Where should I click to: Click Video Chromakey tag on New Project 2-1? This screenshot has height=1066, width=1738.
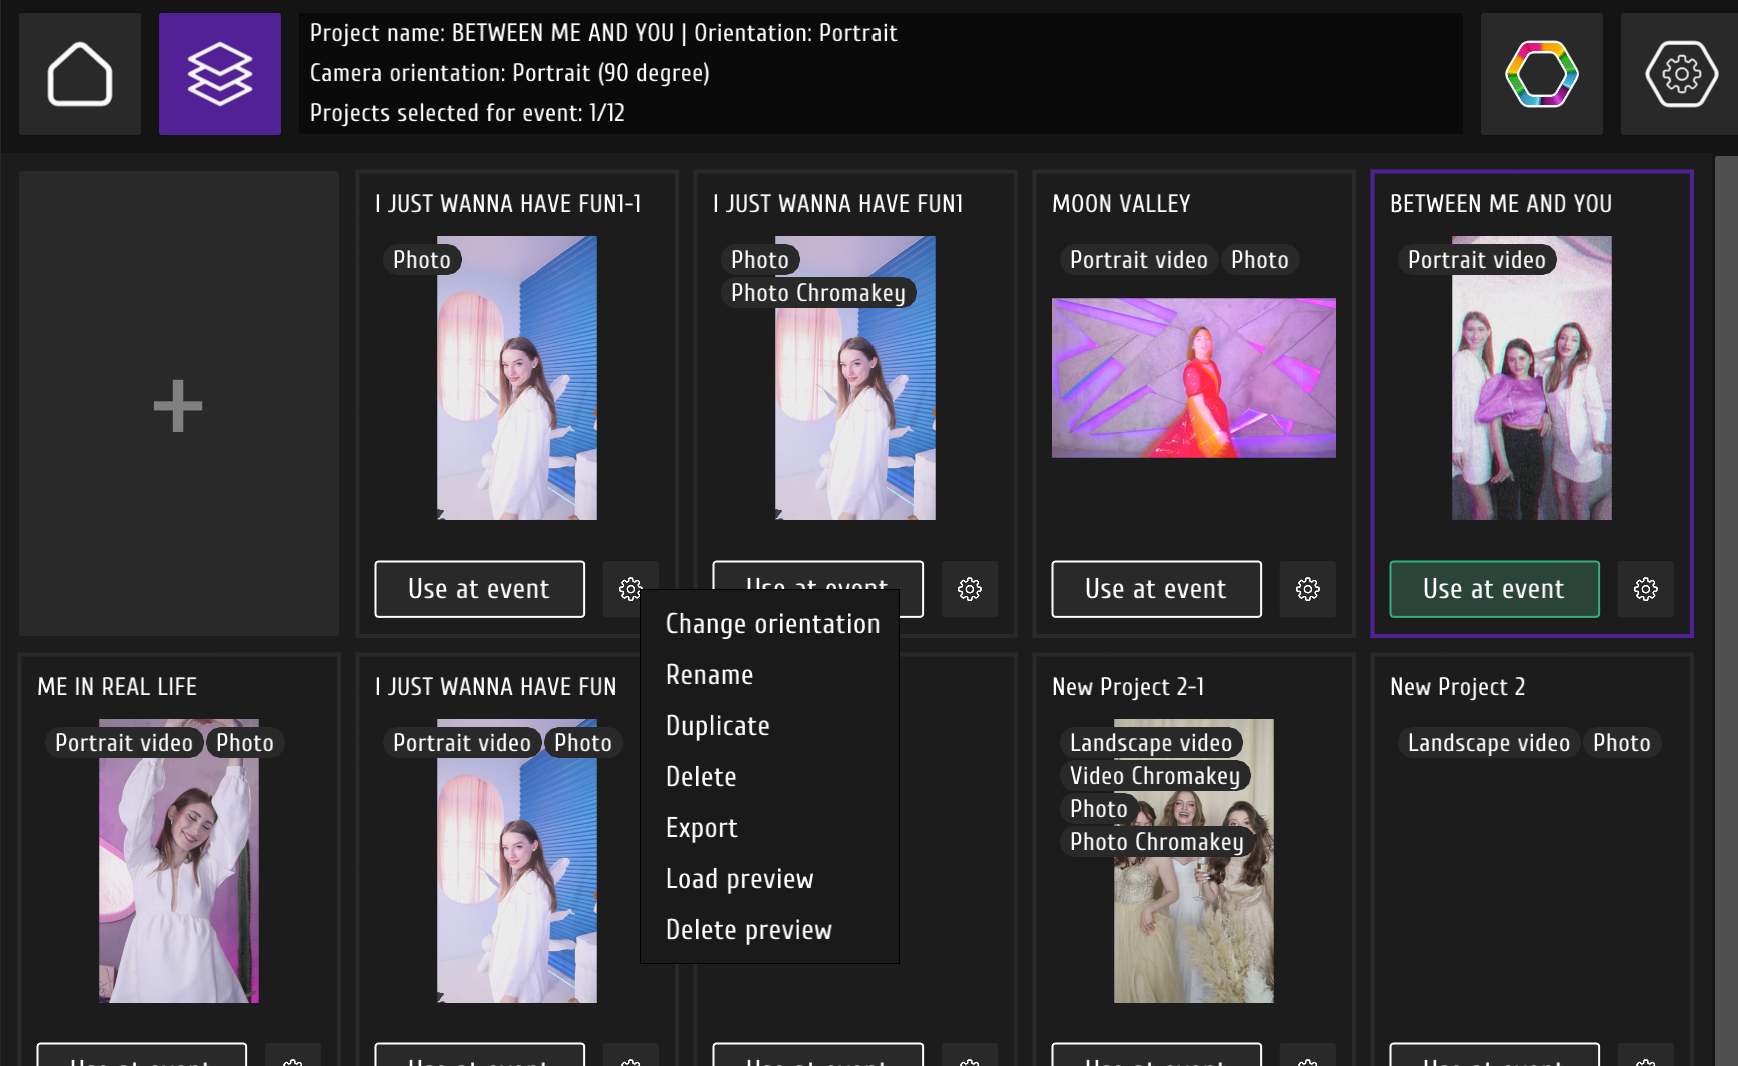(x=1155, y=776)
